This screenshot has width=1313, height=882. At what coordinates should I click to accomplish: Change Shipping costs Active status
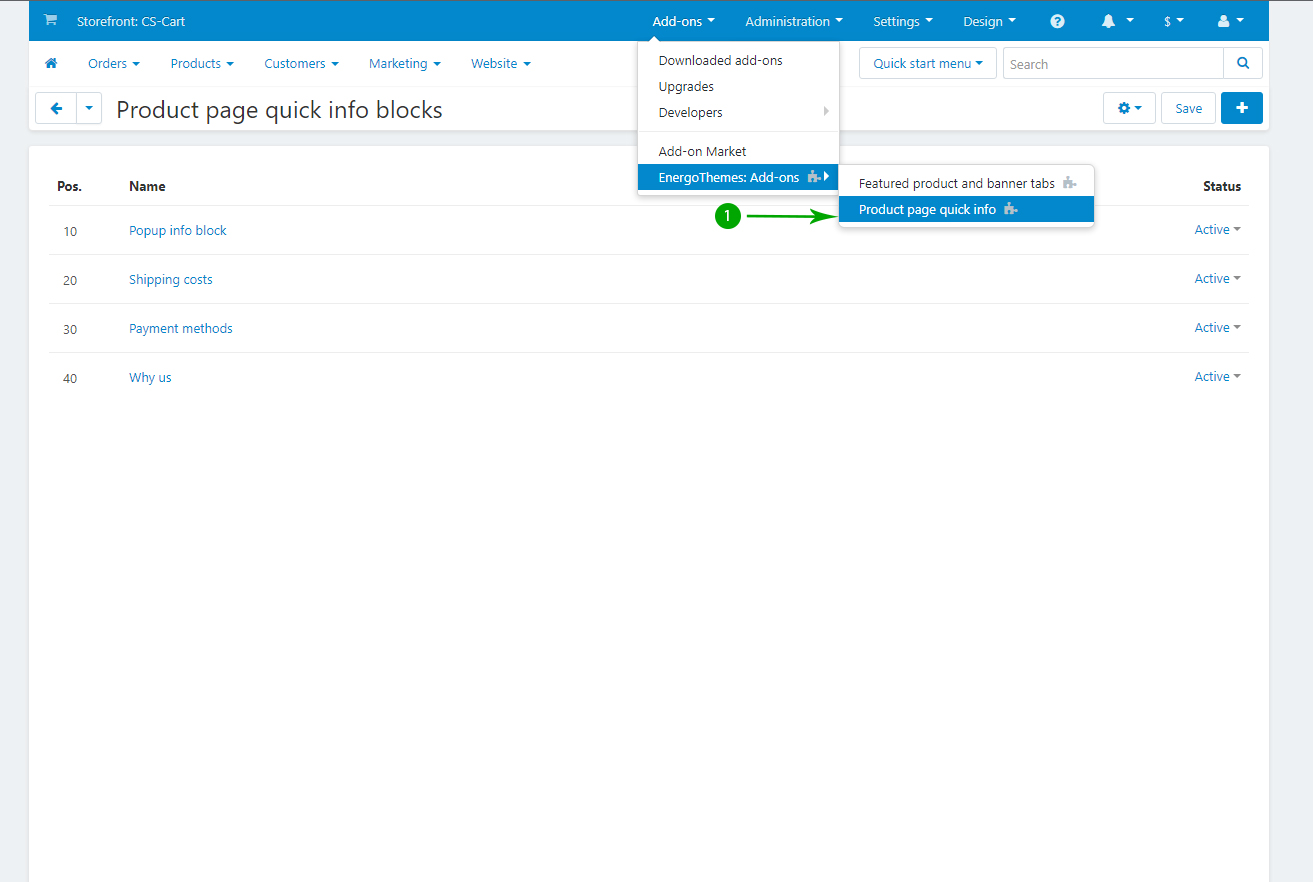click(1217, 279)
